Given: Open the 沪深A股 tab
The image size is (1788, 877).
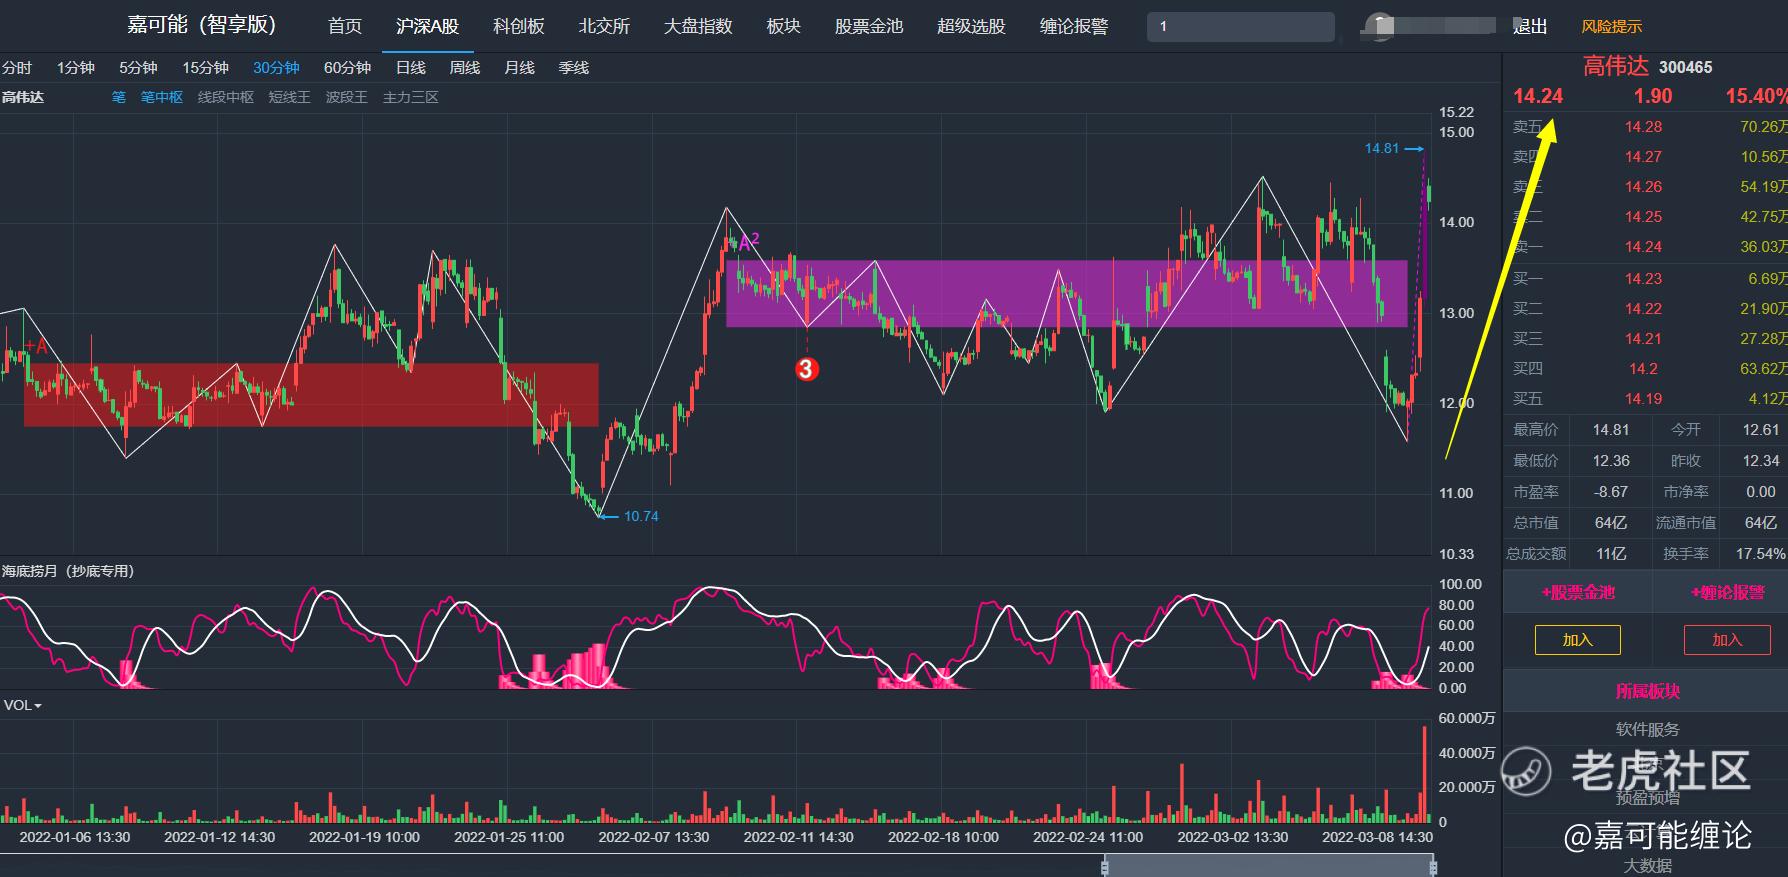Looking at the screenshot, I should click(x=428, y=26).
